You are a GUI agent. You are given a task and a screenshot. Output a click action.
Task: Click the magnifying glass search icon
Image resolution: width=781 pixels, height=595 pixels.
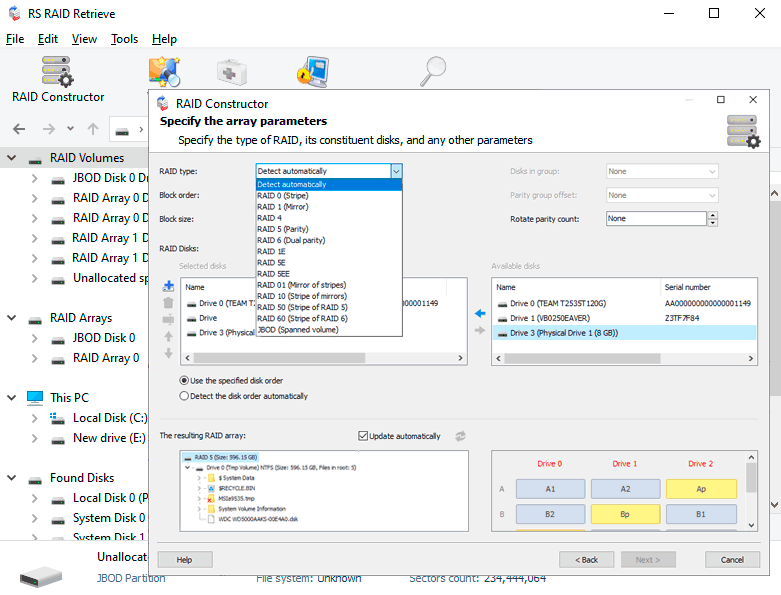[x=433, y=72]
